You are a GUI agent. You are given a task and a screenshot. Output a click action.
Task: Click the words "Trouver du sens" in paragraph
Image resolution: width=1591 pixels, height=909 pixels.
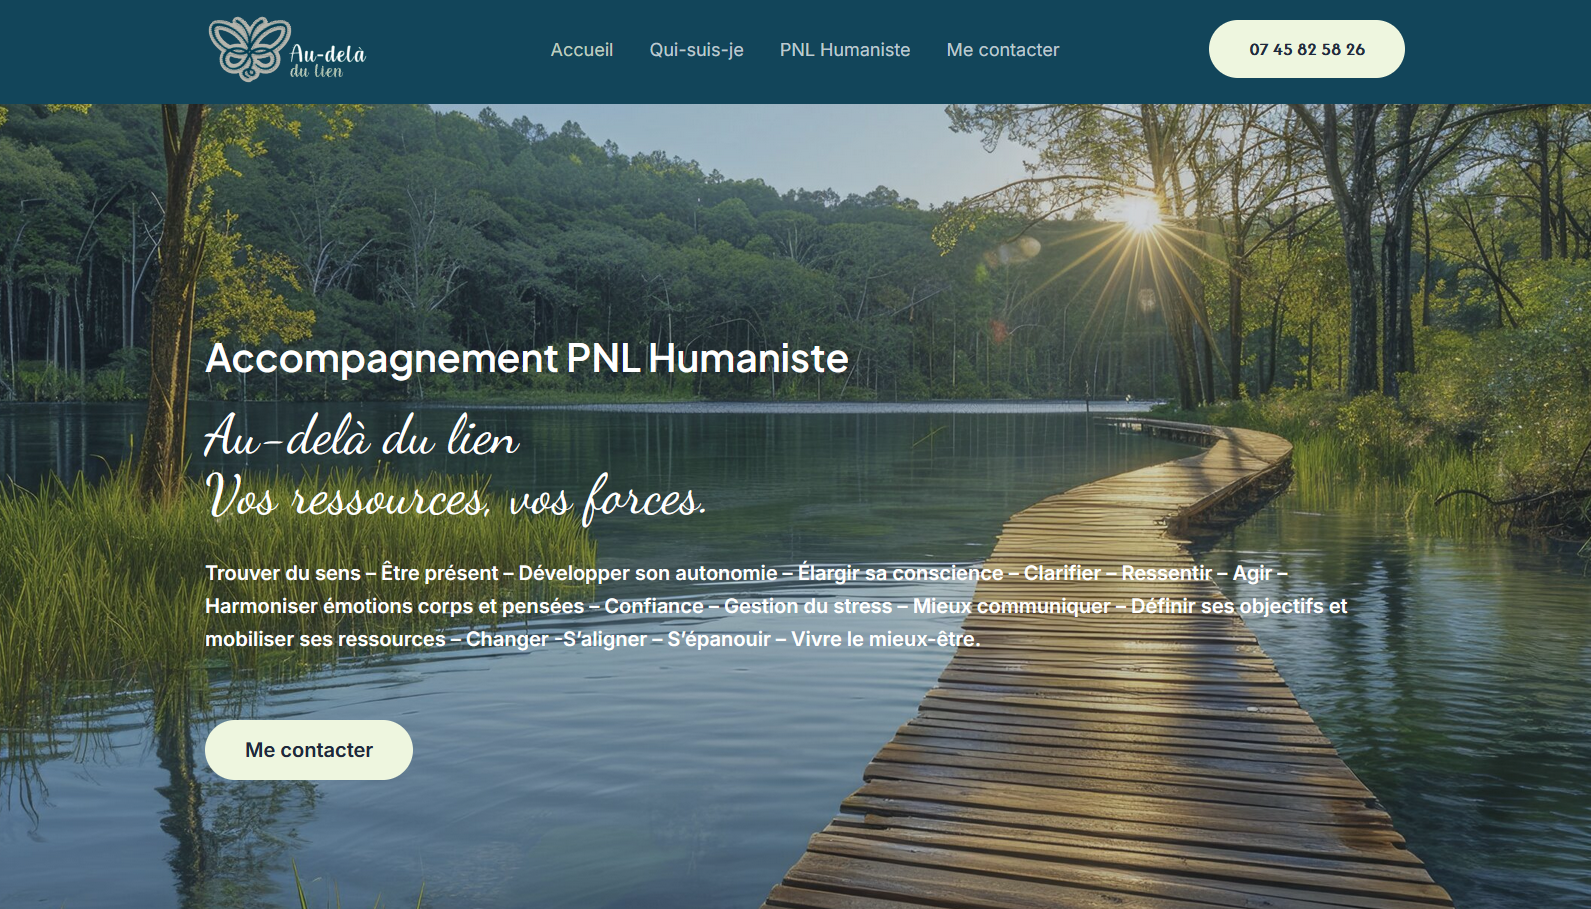coord(283,573)
